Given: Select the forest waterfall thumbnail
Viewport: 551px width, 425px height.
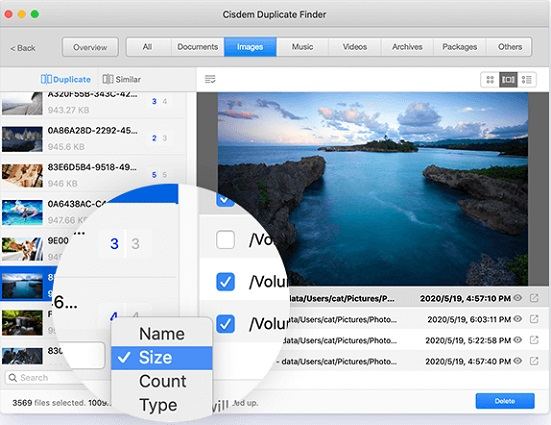Looking at the screenshot, I should (x=22, y=323).
